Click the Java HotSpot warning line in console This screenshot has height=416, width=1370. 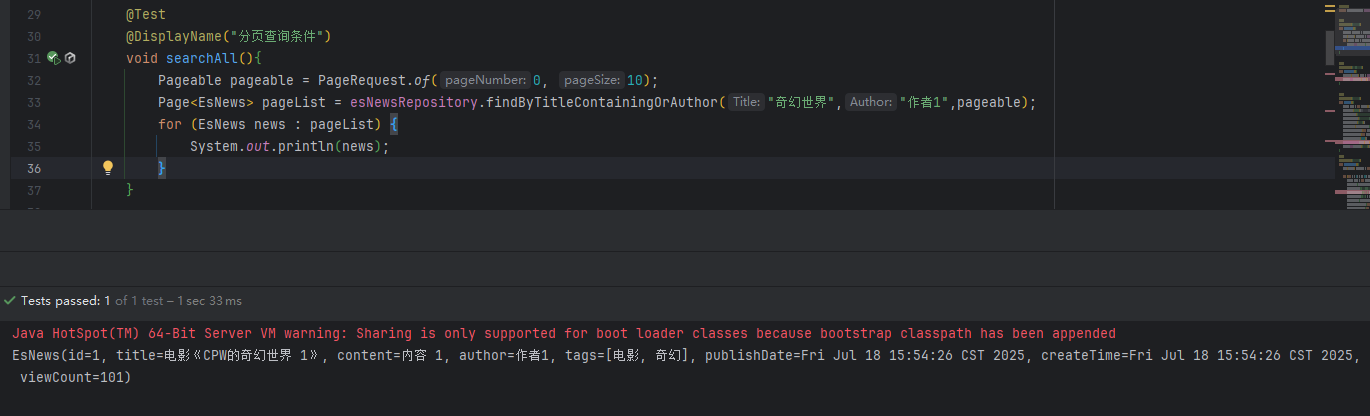tap(564, 333)
